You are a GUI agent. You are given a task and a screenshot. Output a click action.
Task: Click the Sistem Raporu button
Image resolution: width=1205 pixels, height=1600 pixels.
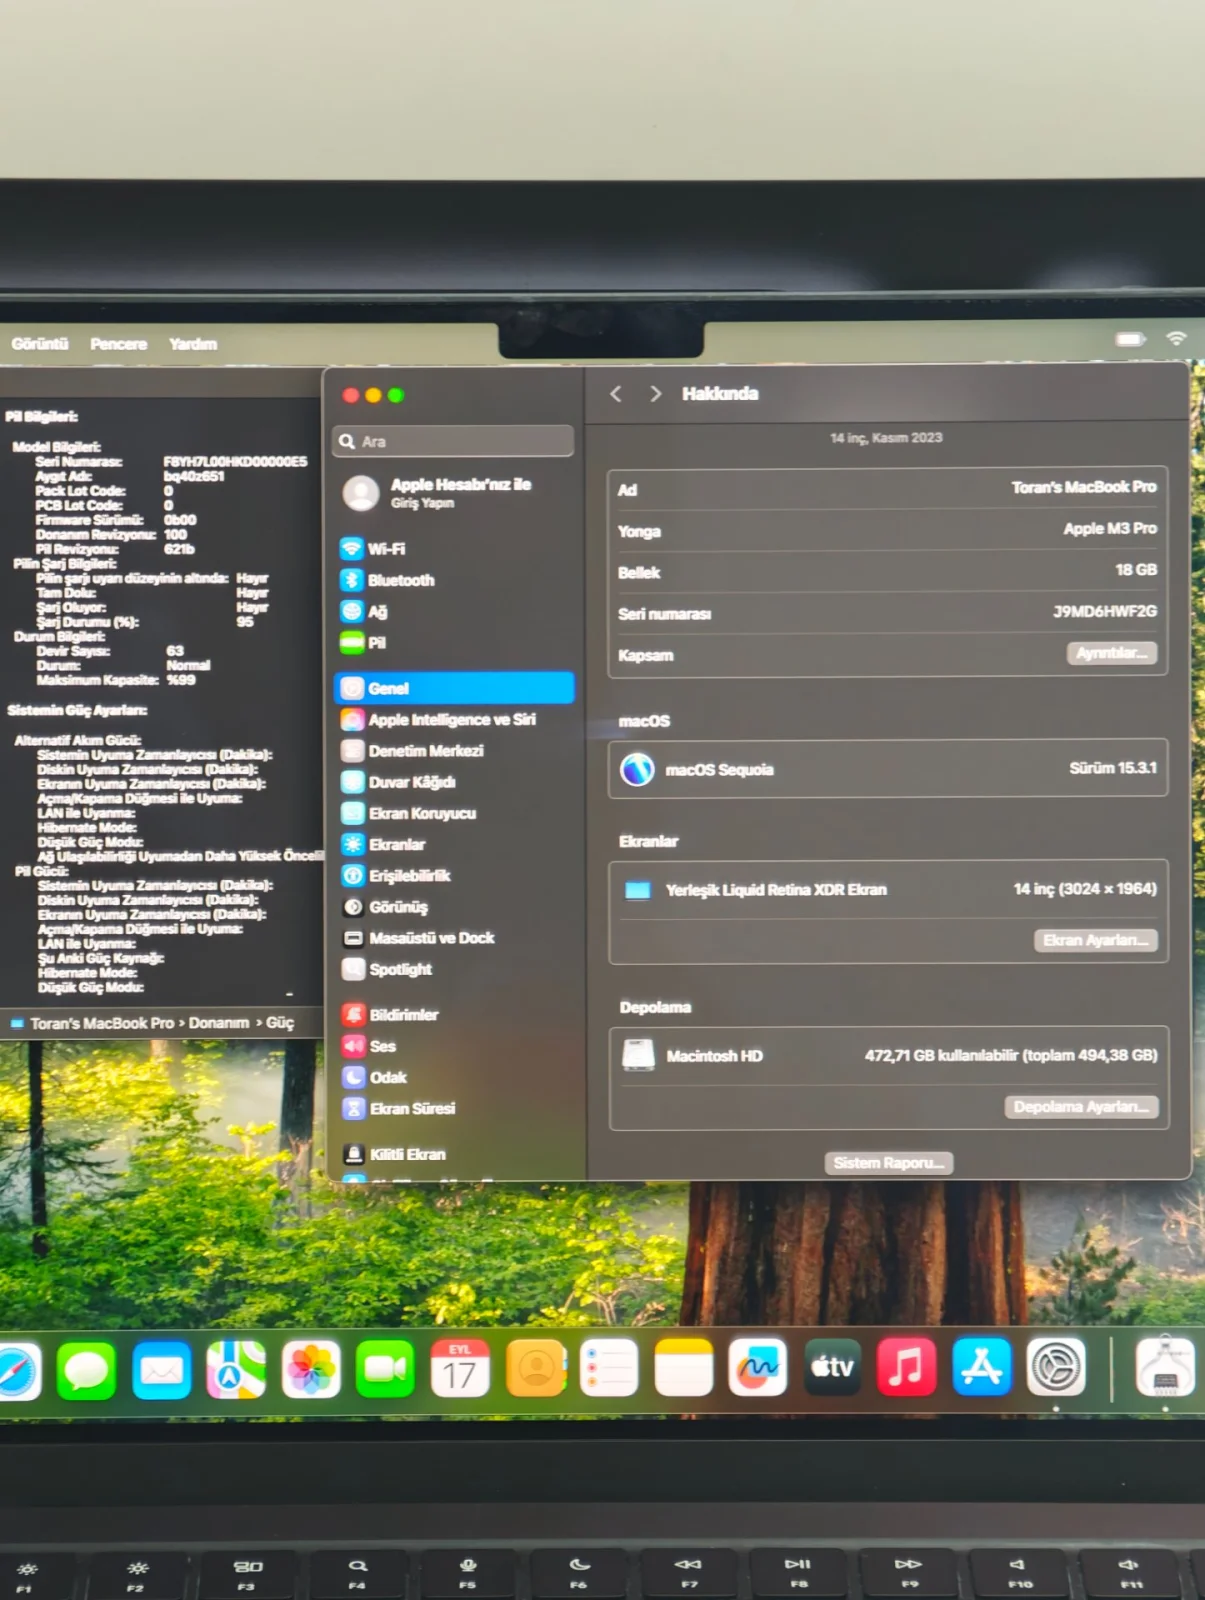[888, 1163]
